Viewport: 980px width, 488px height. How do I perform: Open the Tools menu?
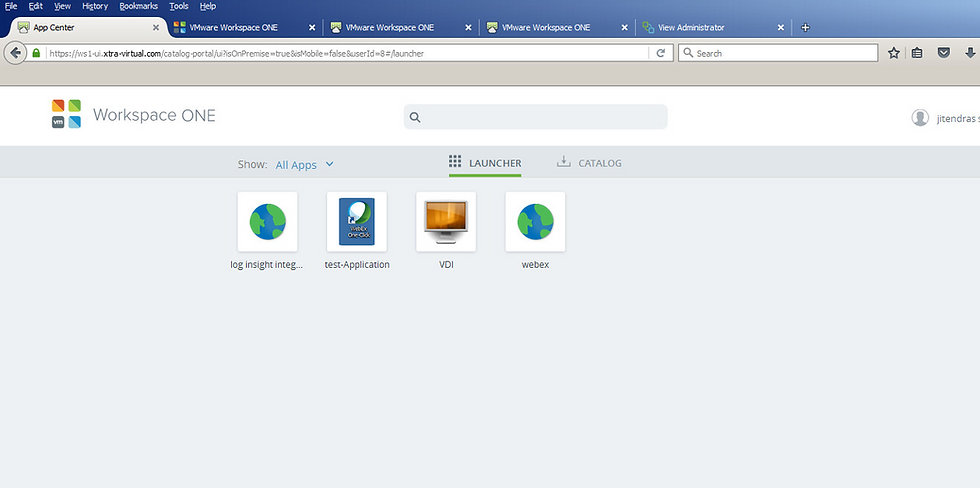(x=179, y=6)
